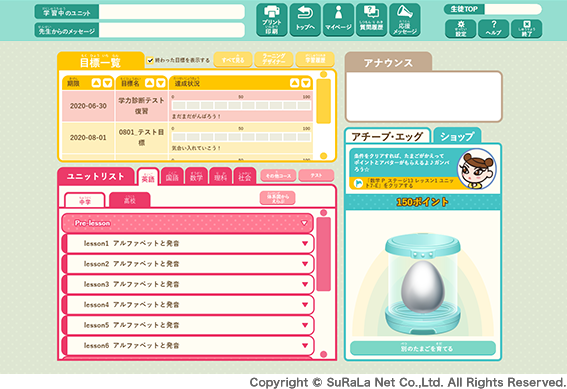567x389 pixels.
Task: Expand lesson4 アルファベットと発音 arrow
Action: 305,305
